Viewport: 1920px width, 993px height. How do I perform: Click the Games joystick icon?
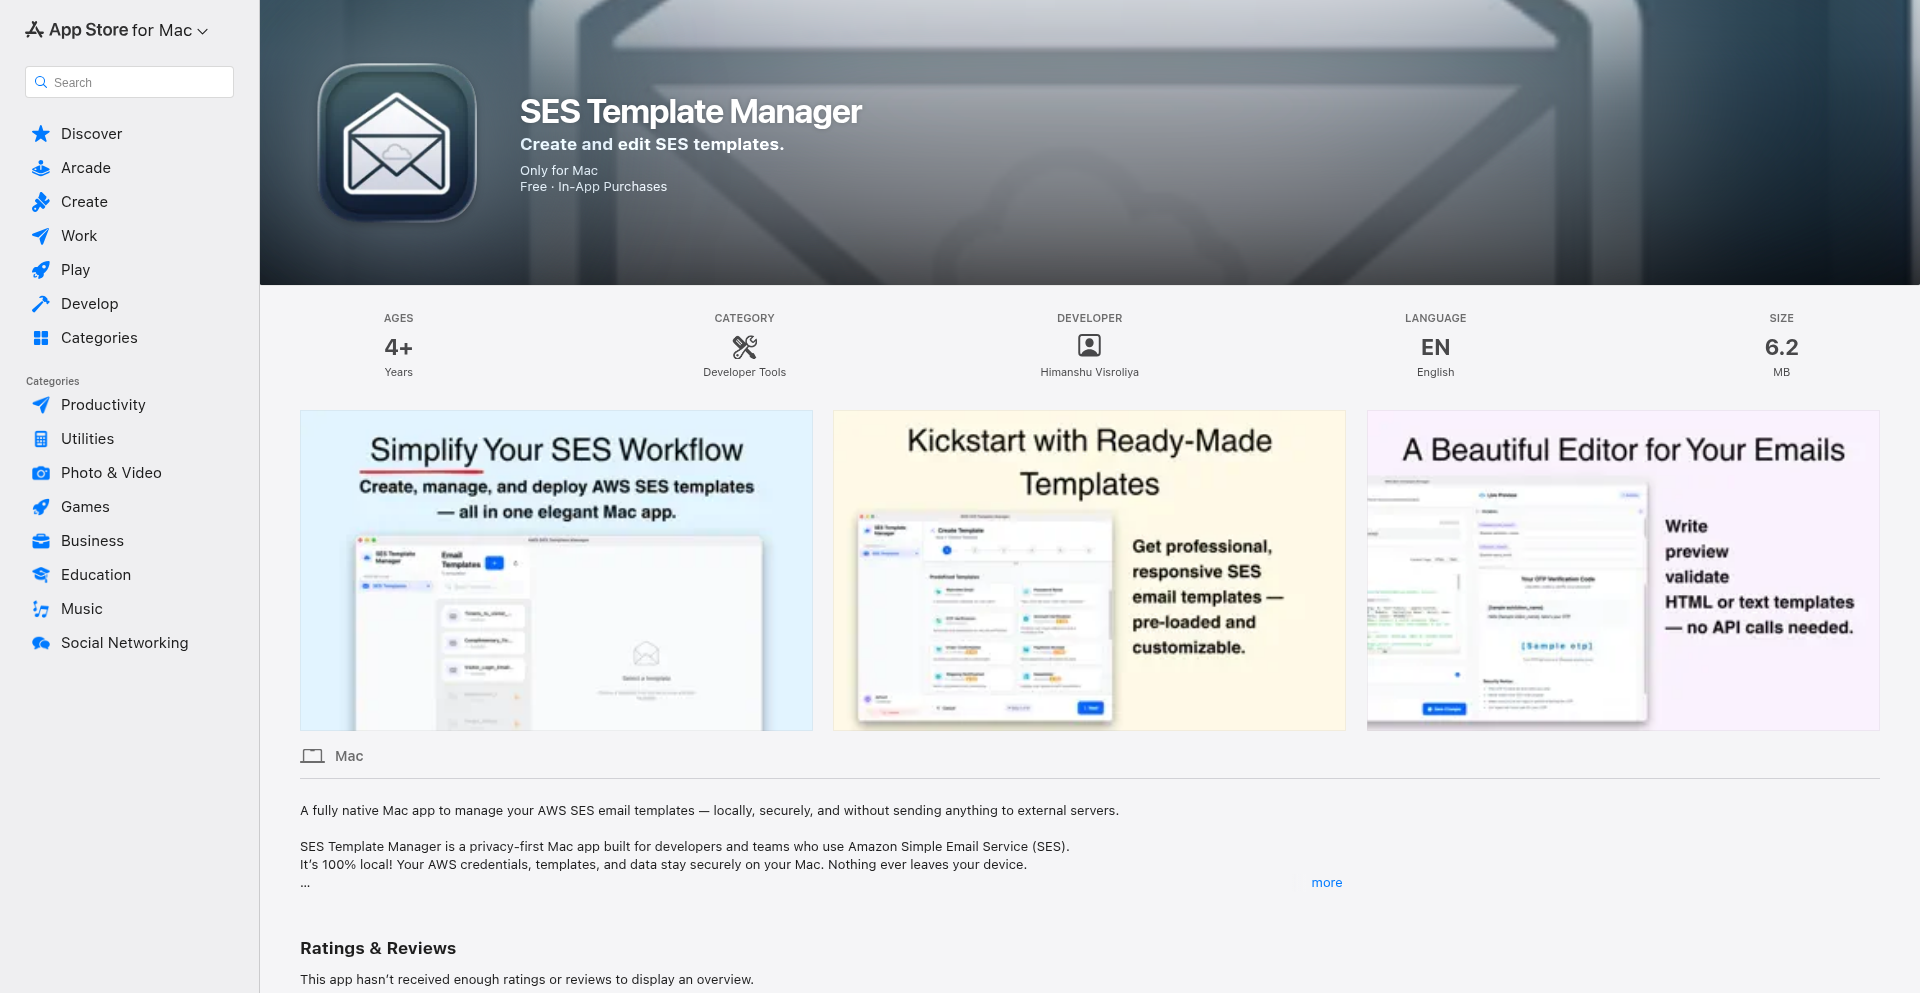pyautogui.click(x=40, y=507)
